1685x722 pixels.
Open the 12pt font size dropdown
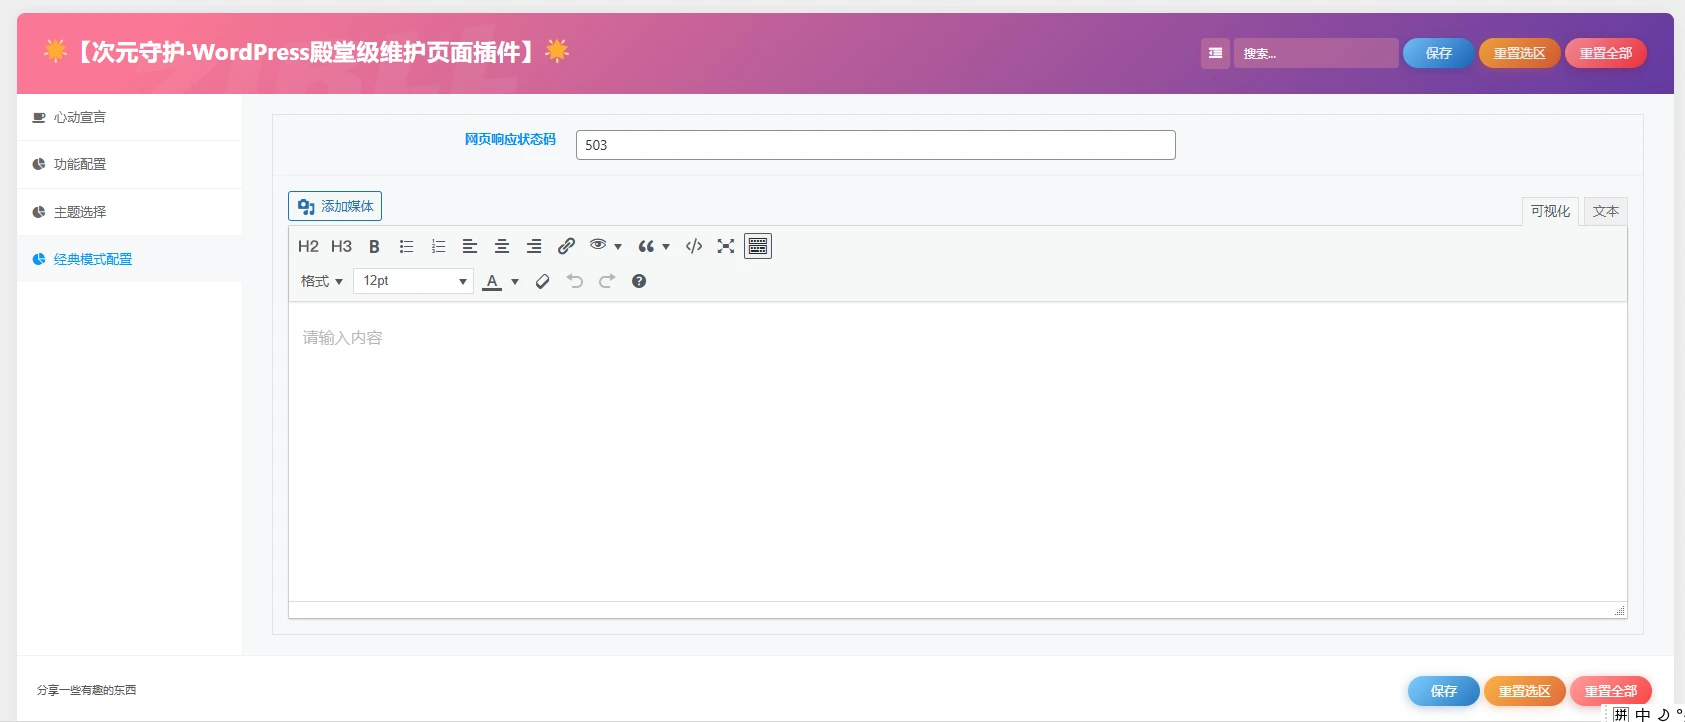(413, 281)
